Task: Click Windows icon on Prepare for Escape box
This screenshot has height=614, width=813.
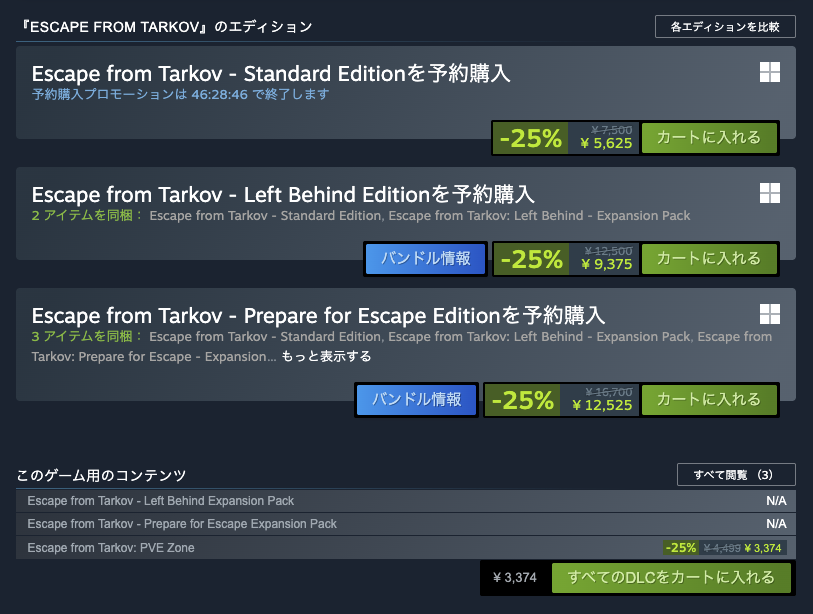Action: [x=769, y=314]
